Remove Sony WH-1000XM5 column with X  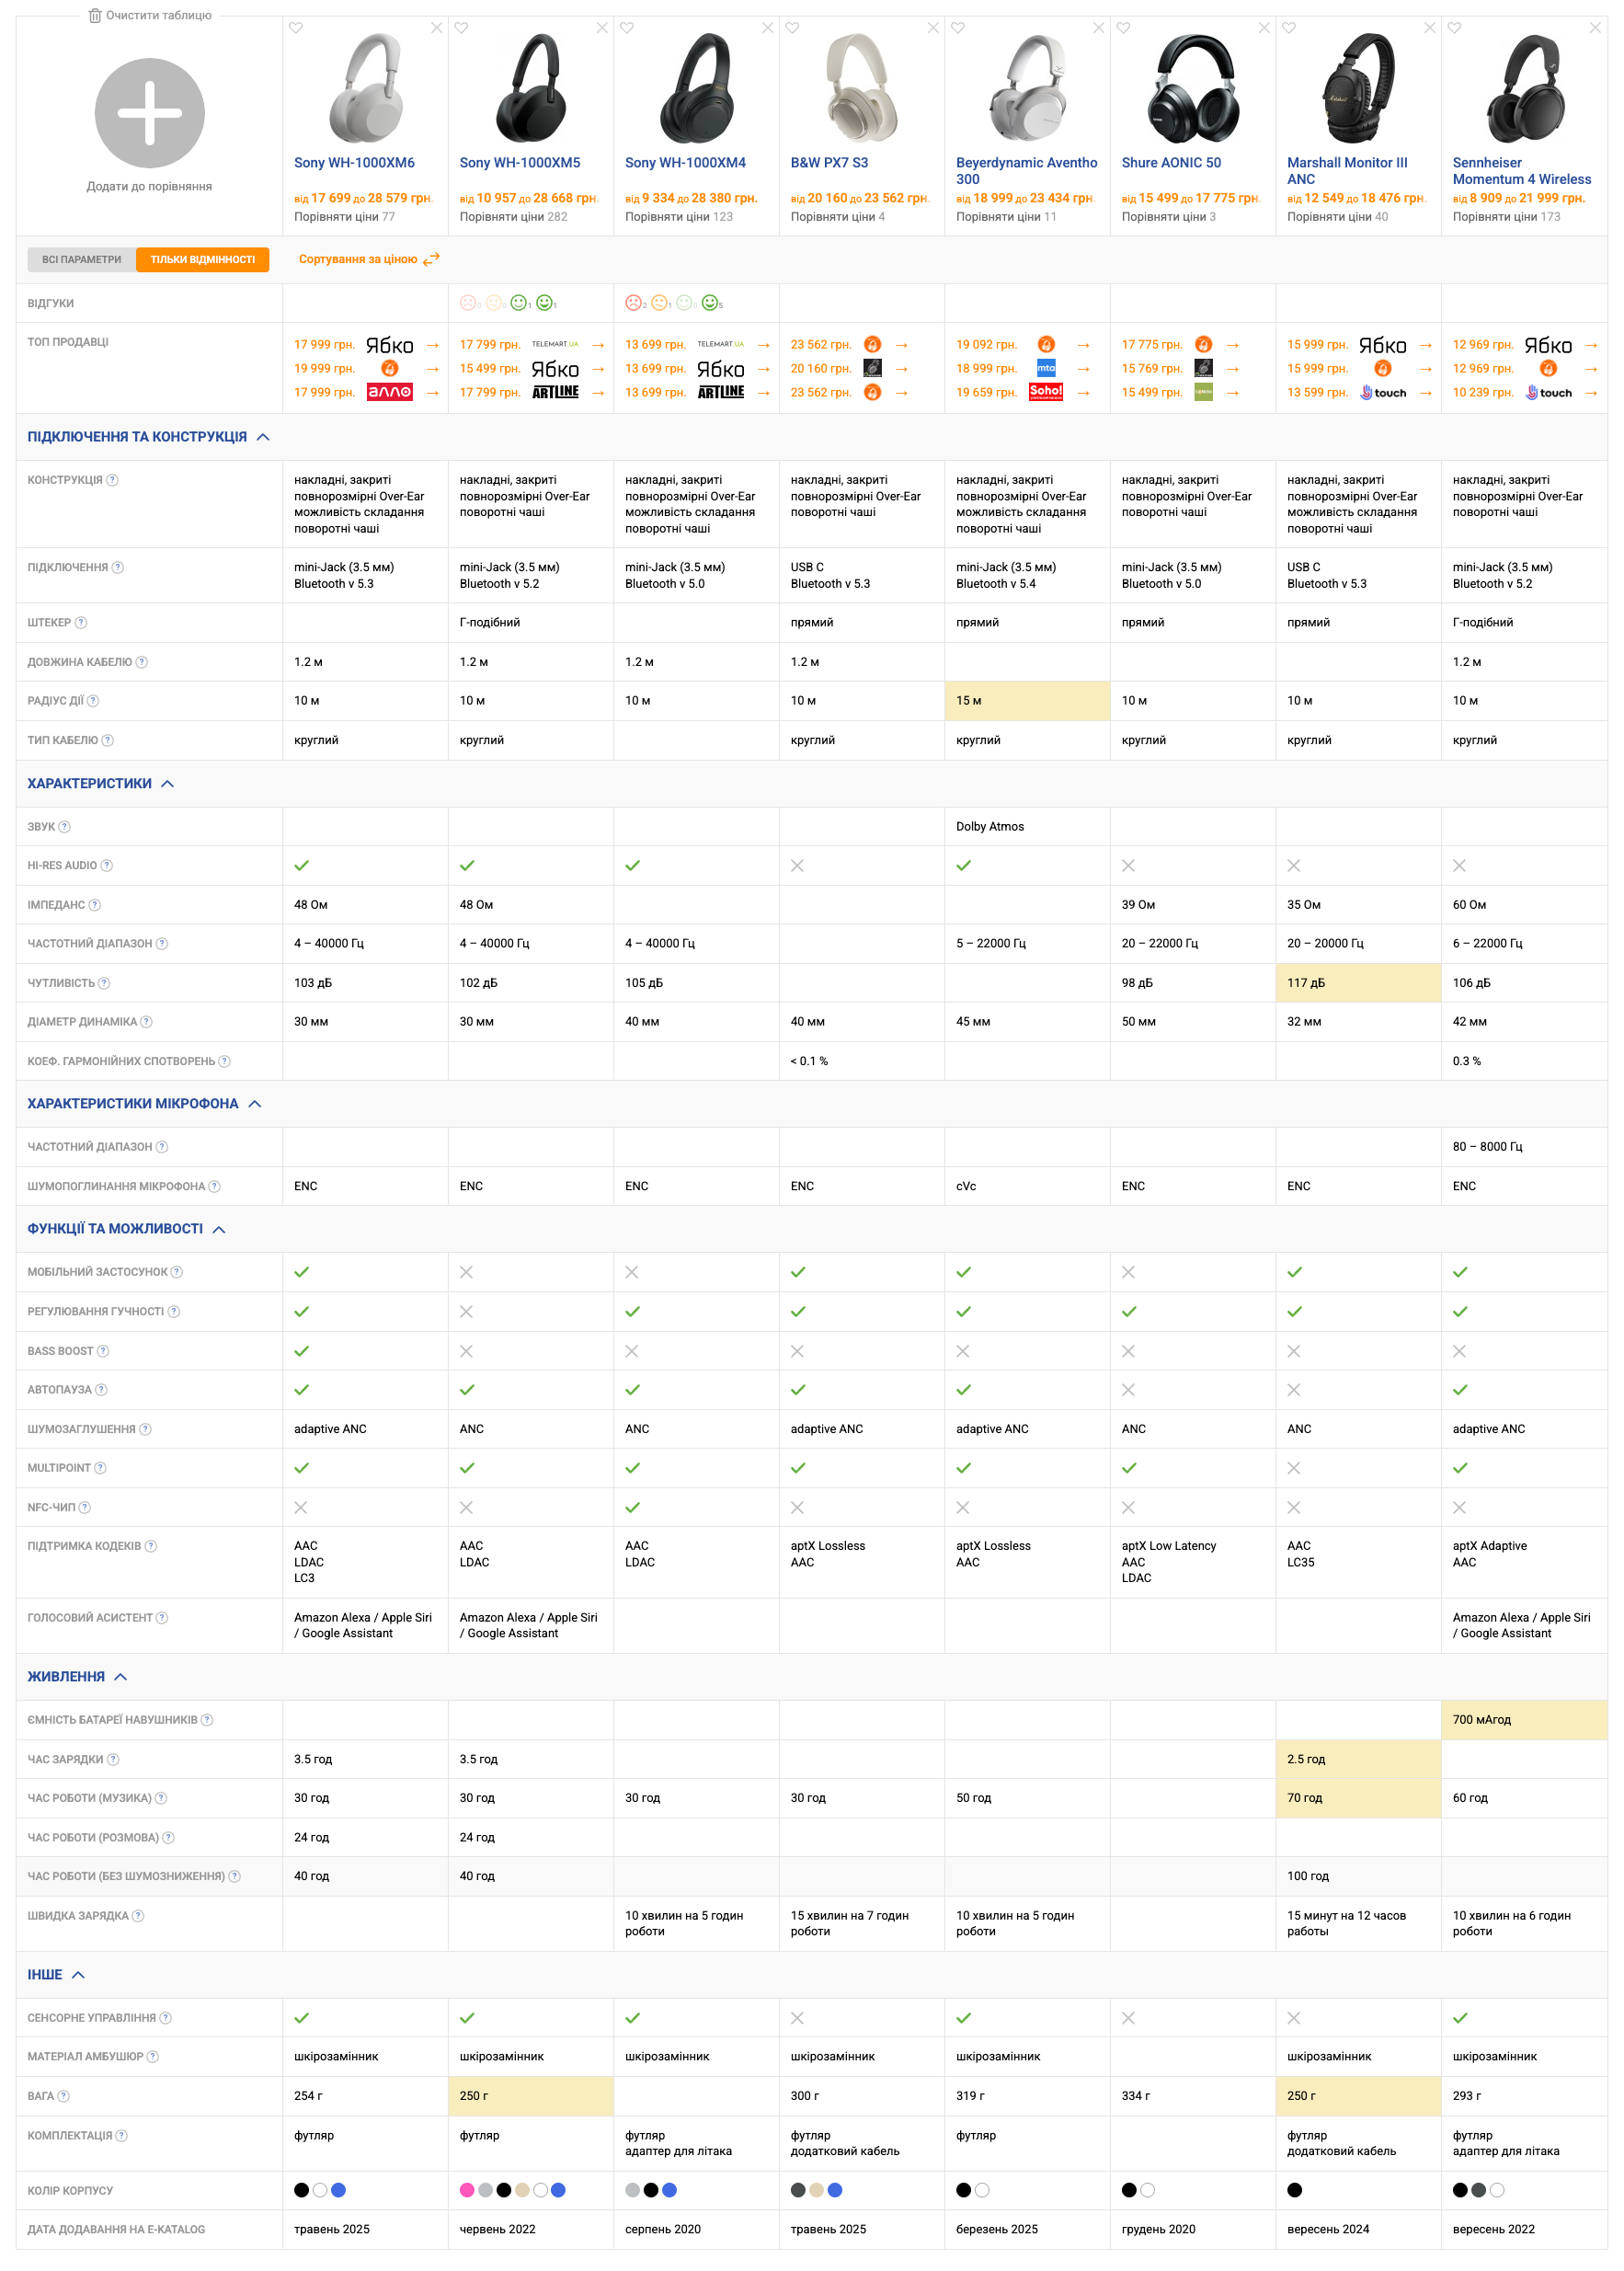pos(602,28)
